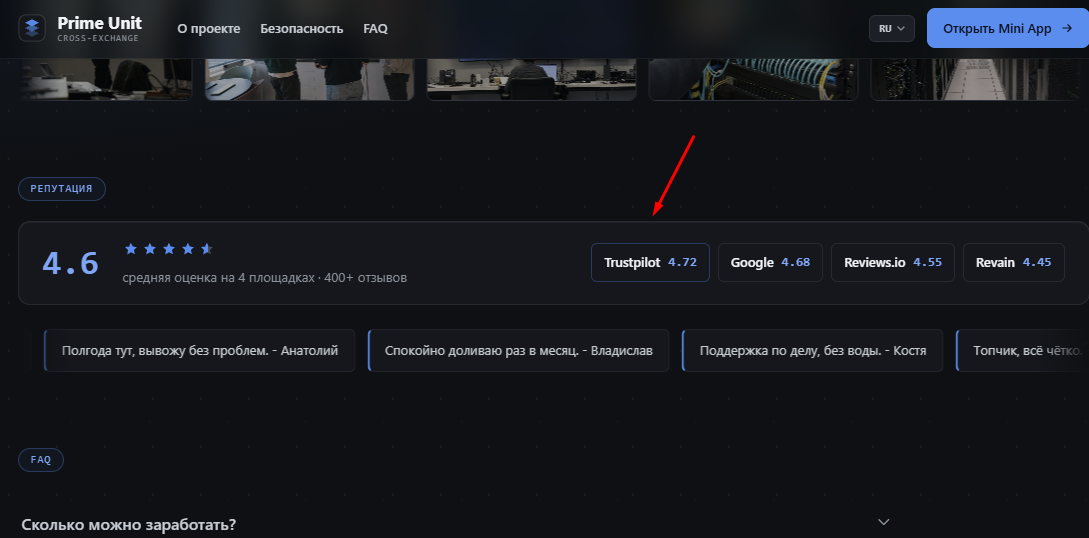Open photo of person at desk
This screenshot has height=538, width=1089.
(531, 79)
